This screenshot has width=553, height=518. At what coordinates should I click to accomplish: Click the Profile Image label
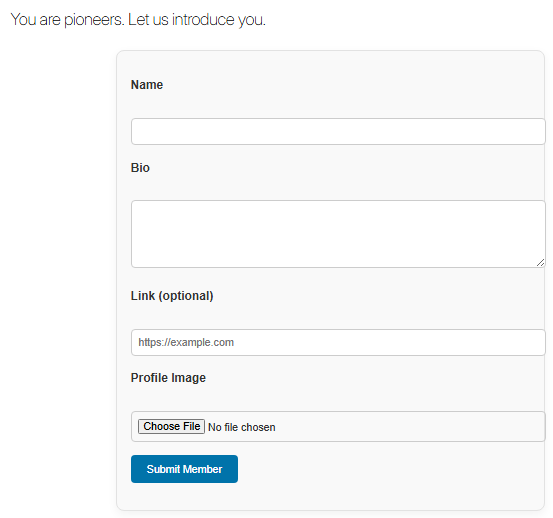[168, 378]
